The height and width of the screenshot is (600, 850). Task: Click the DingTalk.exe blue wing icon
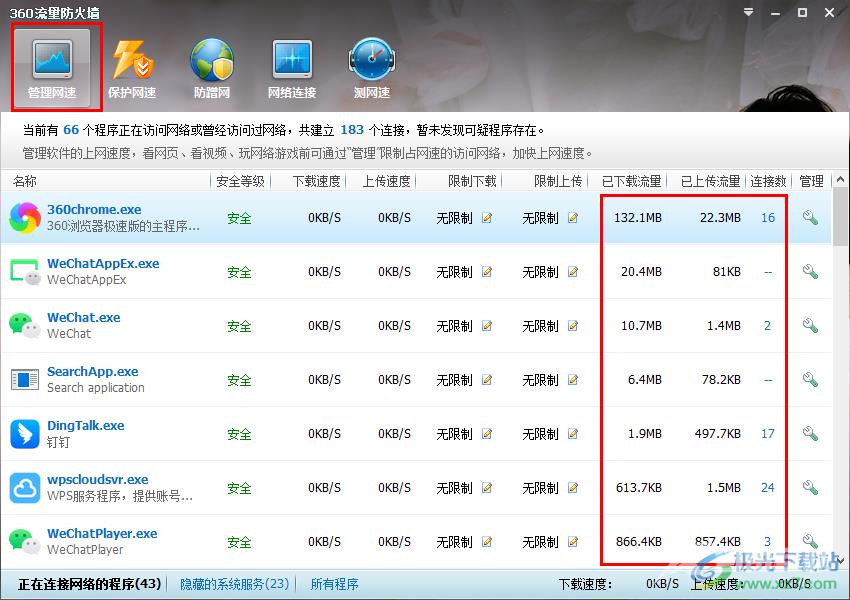[x=25, y=434]
